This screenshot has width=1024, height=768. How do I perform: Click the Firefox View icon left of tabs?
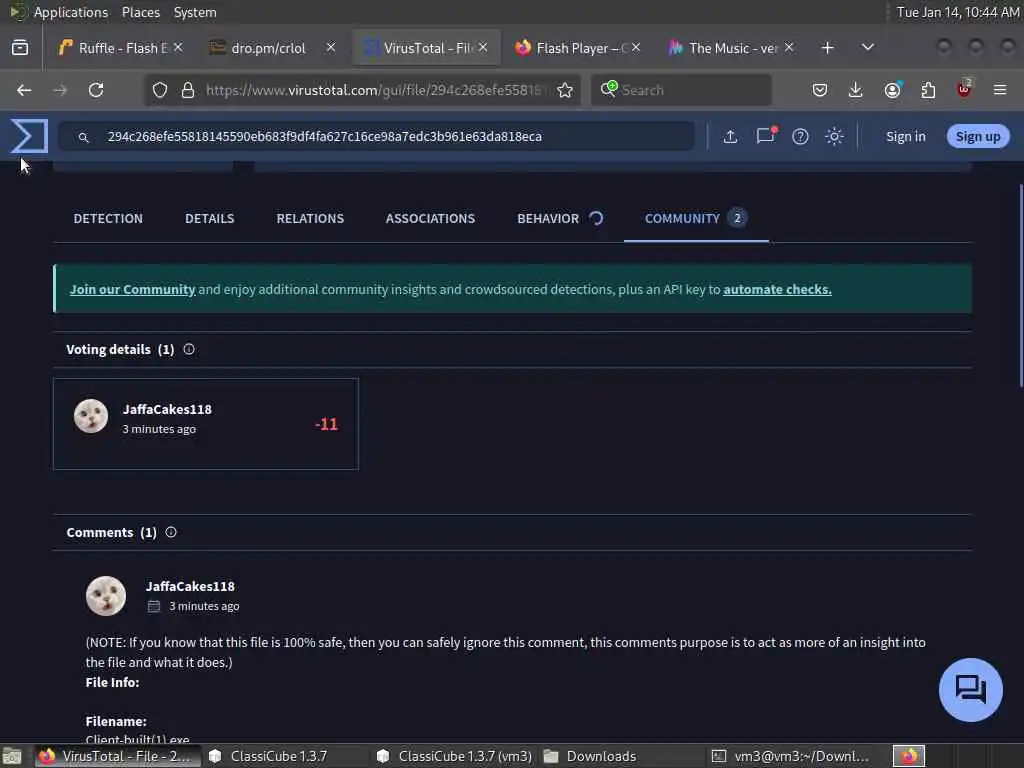pyautogui.click(x=20, y=48)
